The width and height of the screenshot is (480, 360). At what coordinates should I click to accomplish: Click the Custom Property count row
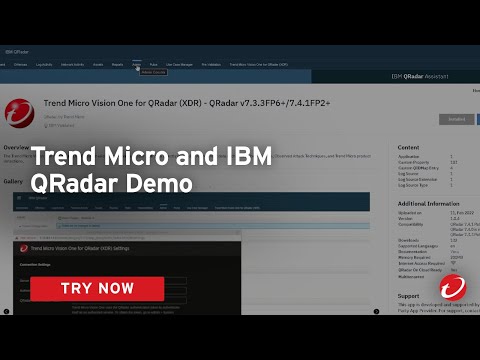click(428, 162)
